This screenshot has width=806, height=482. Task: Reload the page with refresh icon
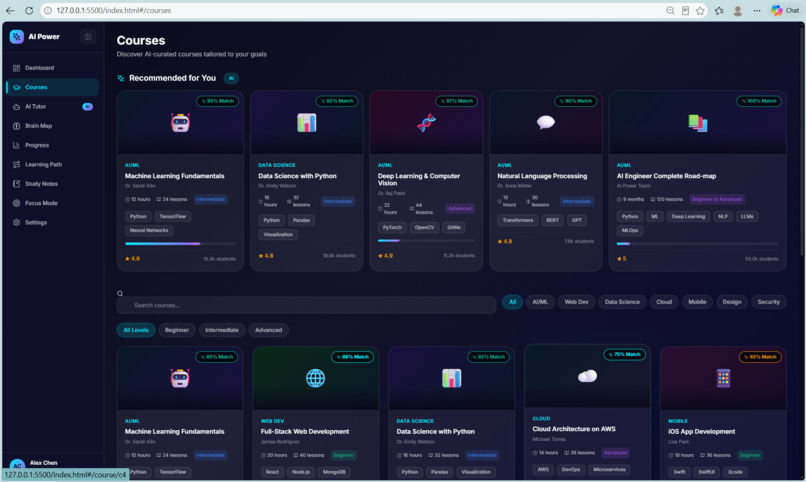click(29, 10)
